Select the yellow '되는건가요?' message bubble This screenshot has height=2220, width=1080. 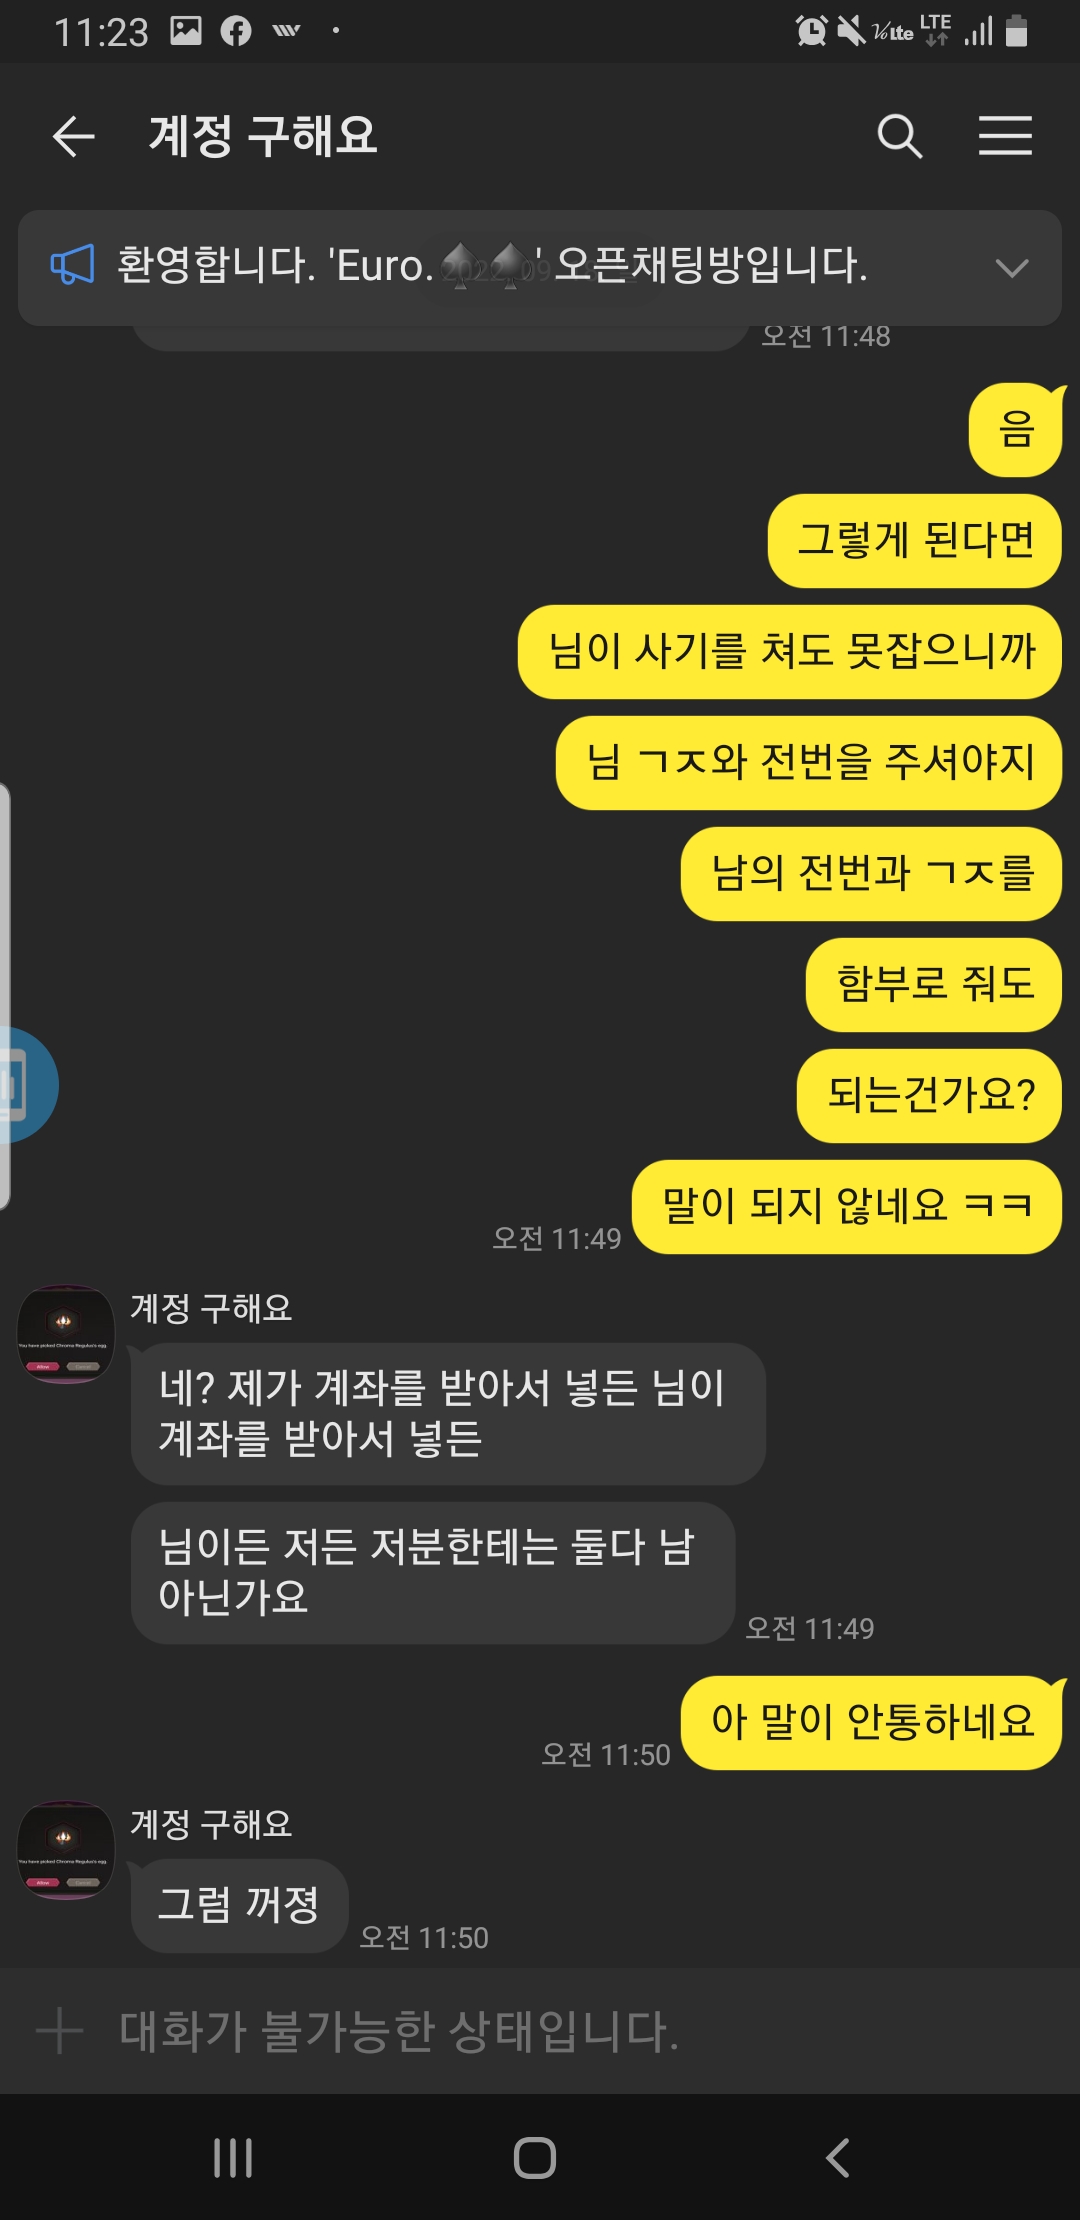[x=929, y=1095]
